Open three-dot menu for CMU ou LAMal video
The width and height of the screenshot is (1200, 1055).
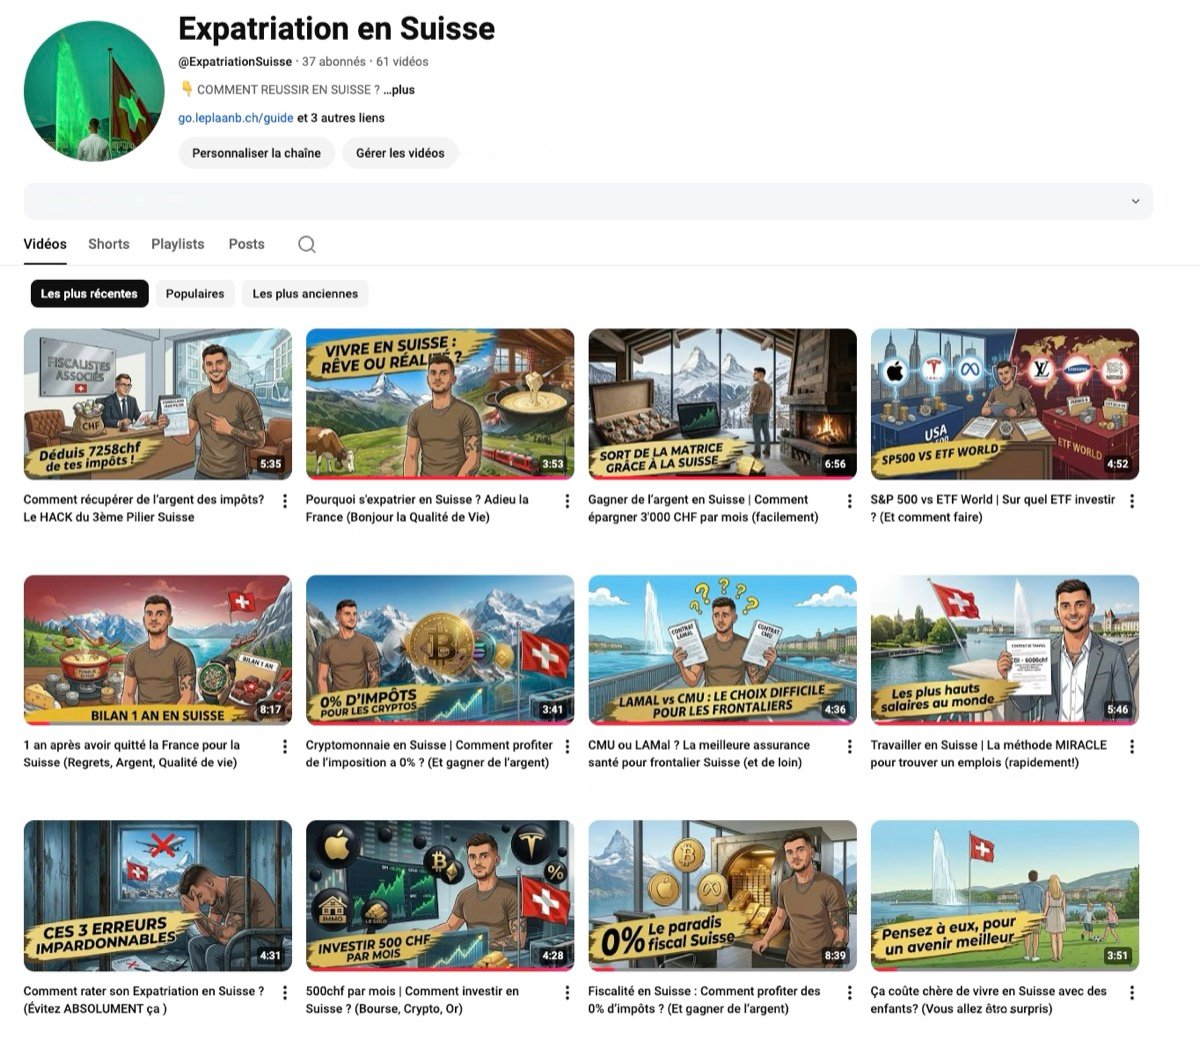(850, 747)
